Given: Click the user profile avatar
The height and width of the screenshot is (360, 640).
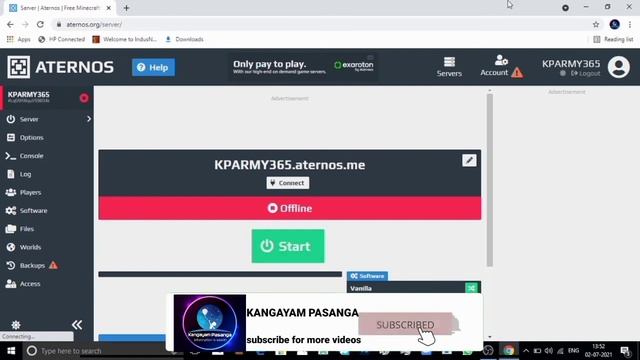Looking at the screenshot, I should [x=619, y=67].
